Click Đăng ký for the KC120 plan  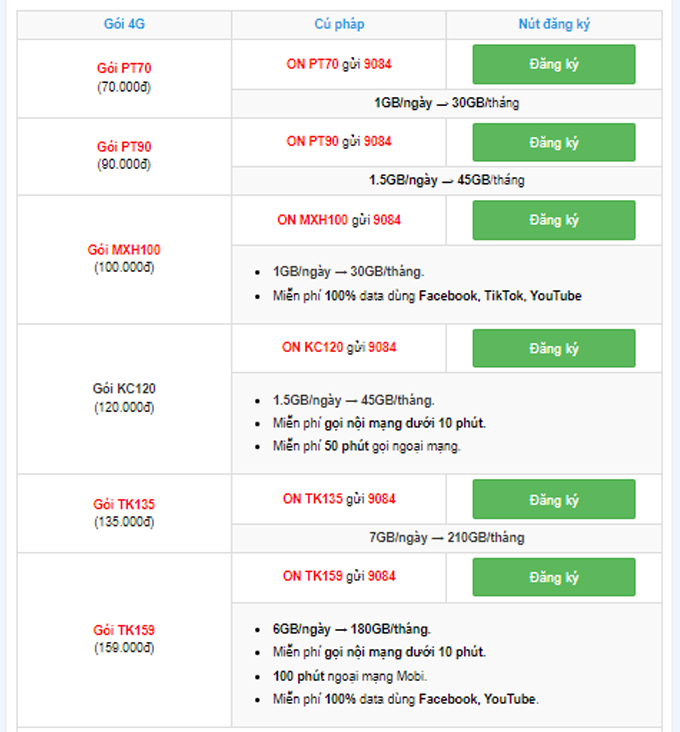point(553,349)
